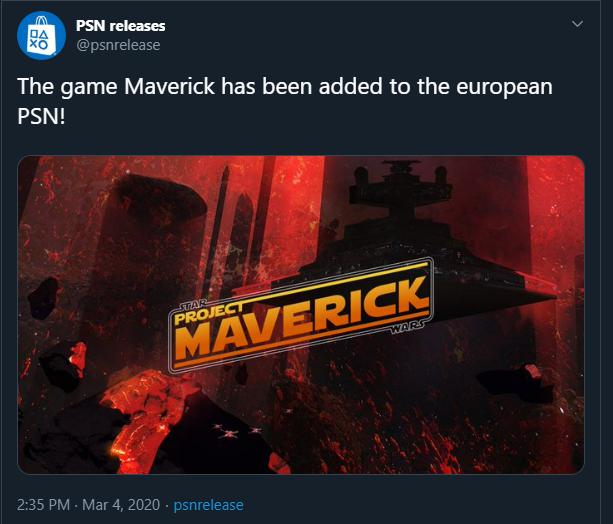View tweet timestamp 2:35 PM
Screen dimensions: 613x524
[43, 504]
